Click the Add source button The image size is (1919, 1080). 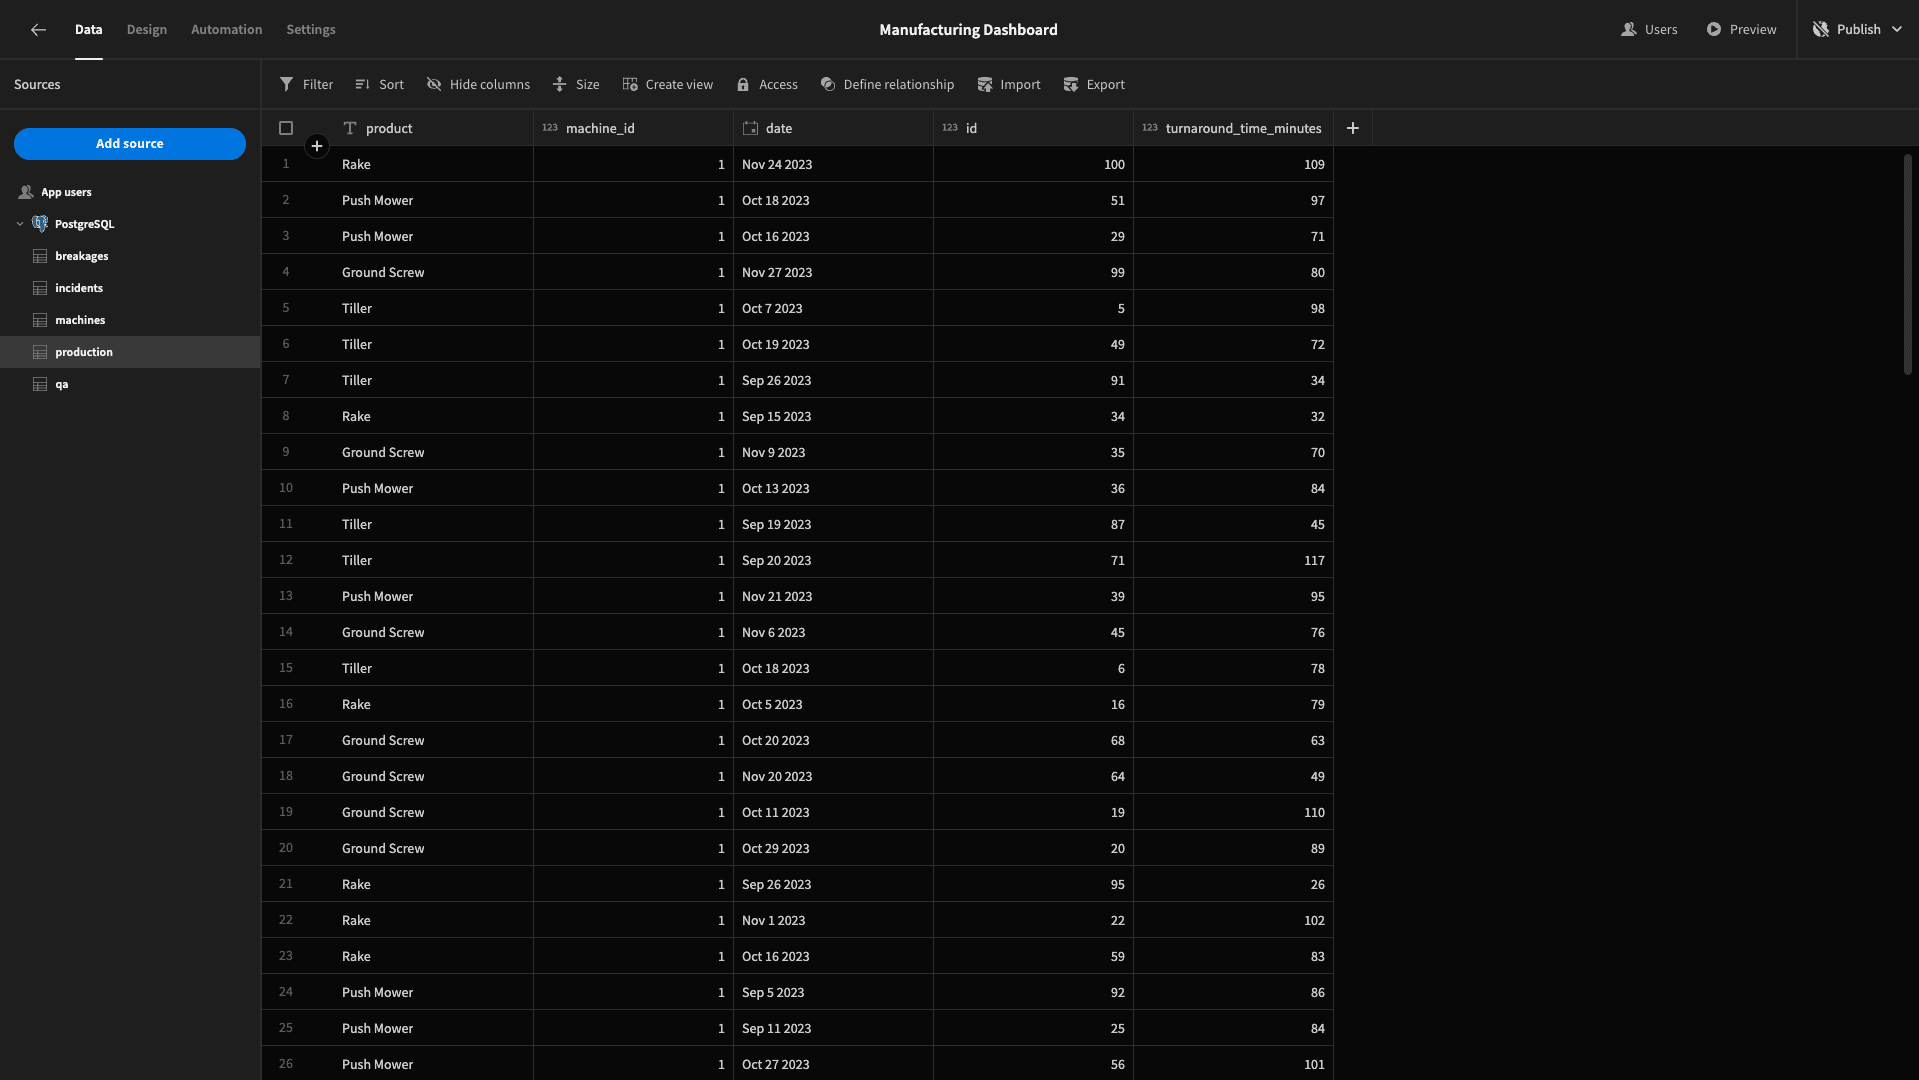[x=130, y=144]
